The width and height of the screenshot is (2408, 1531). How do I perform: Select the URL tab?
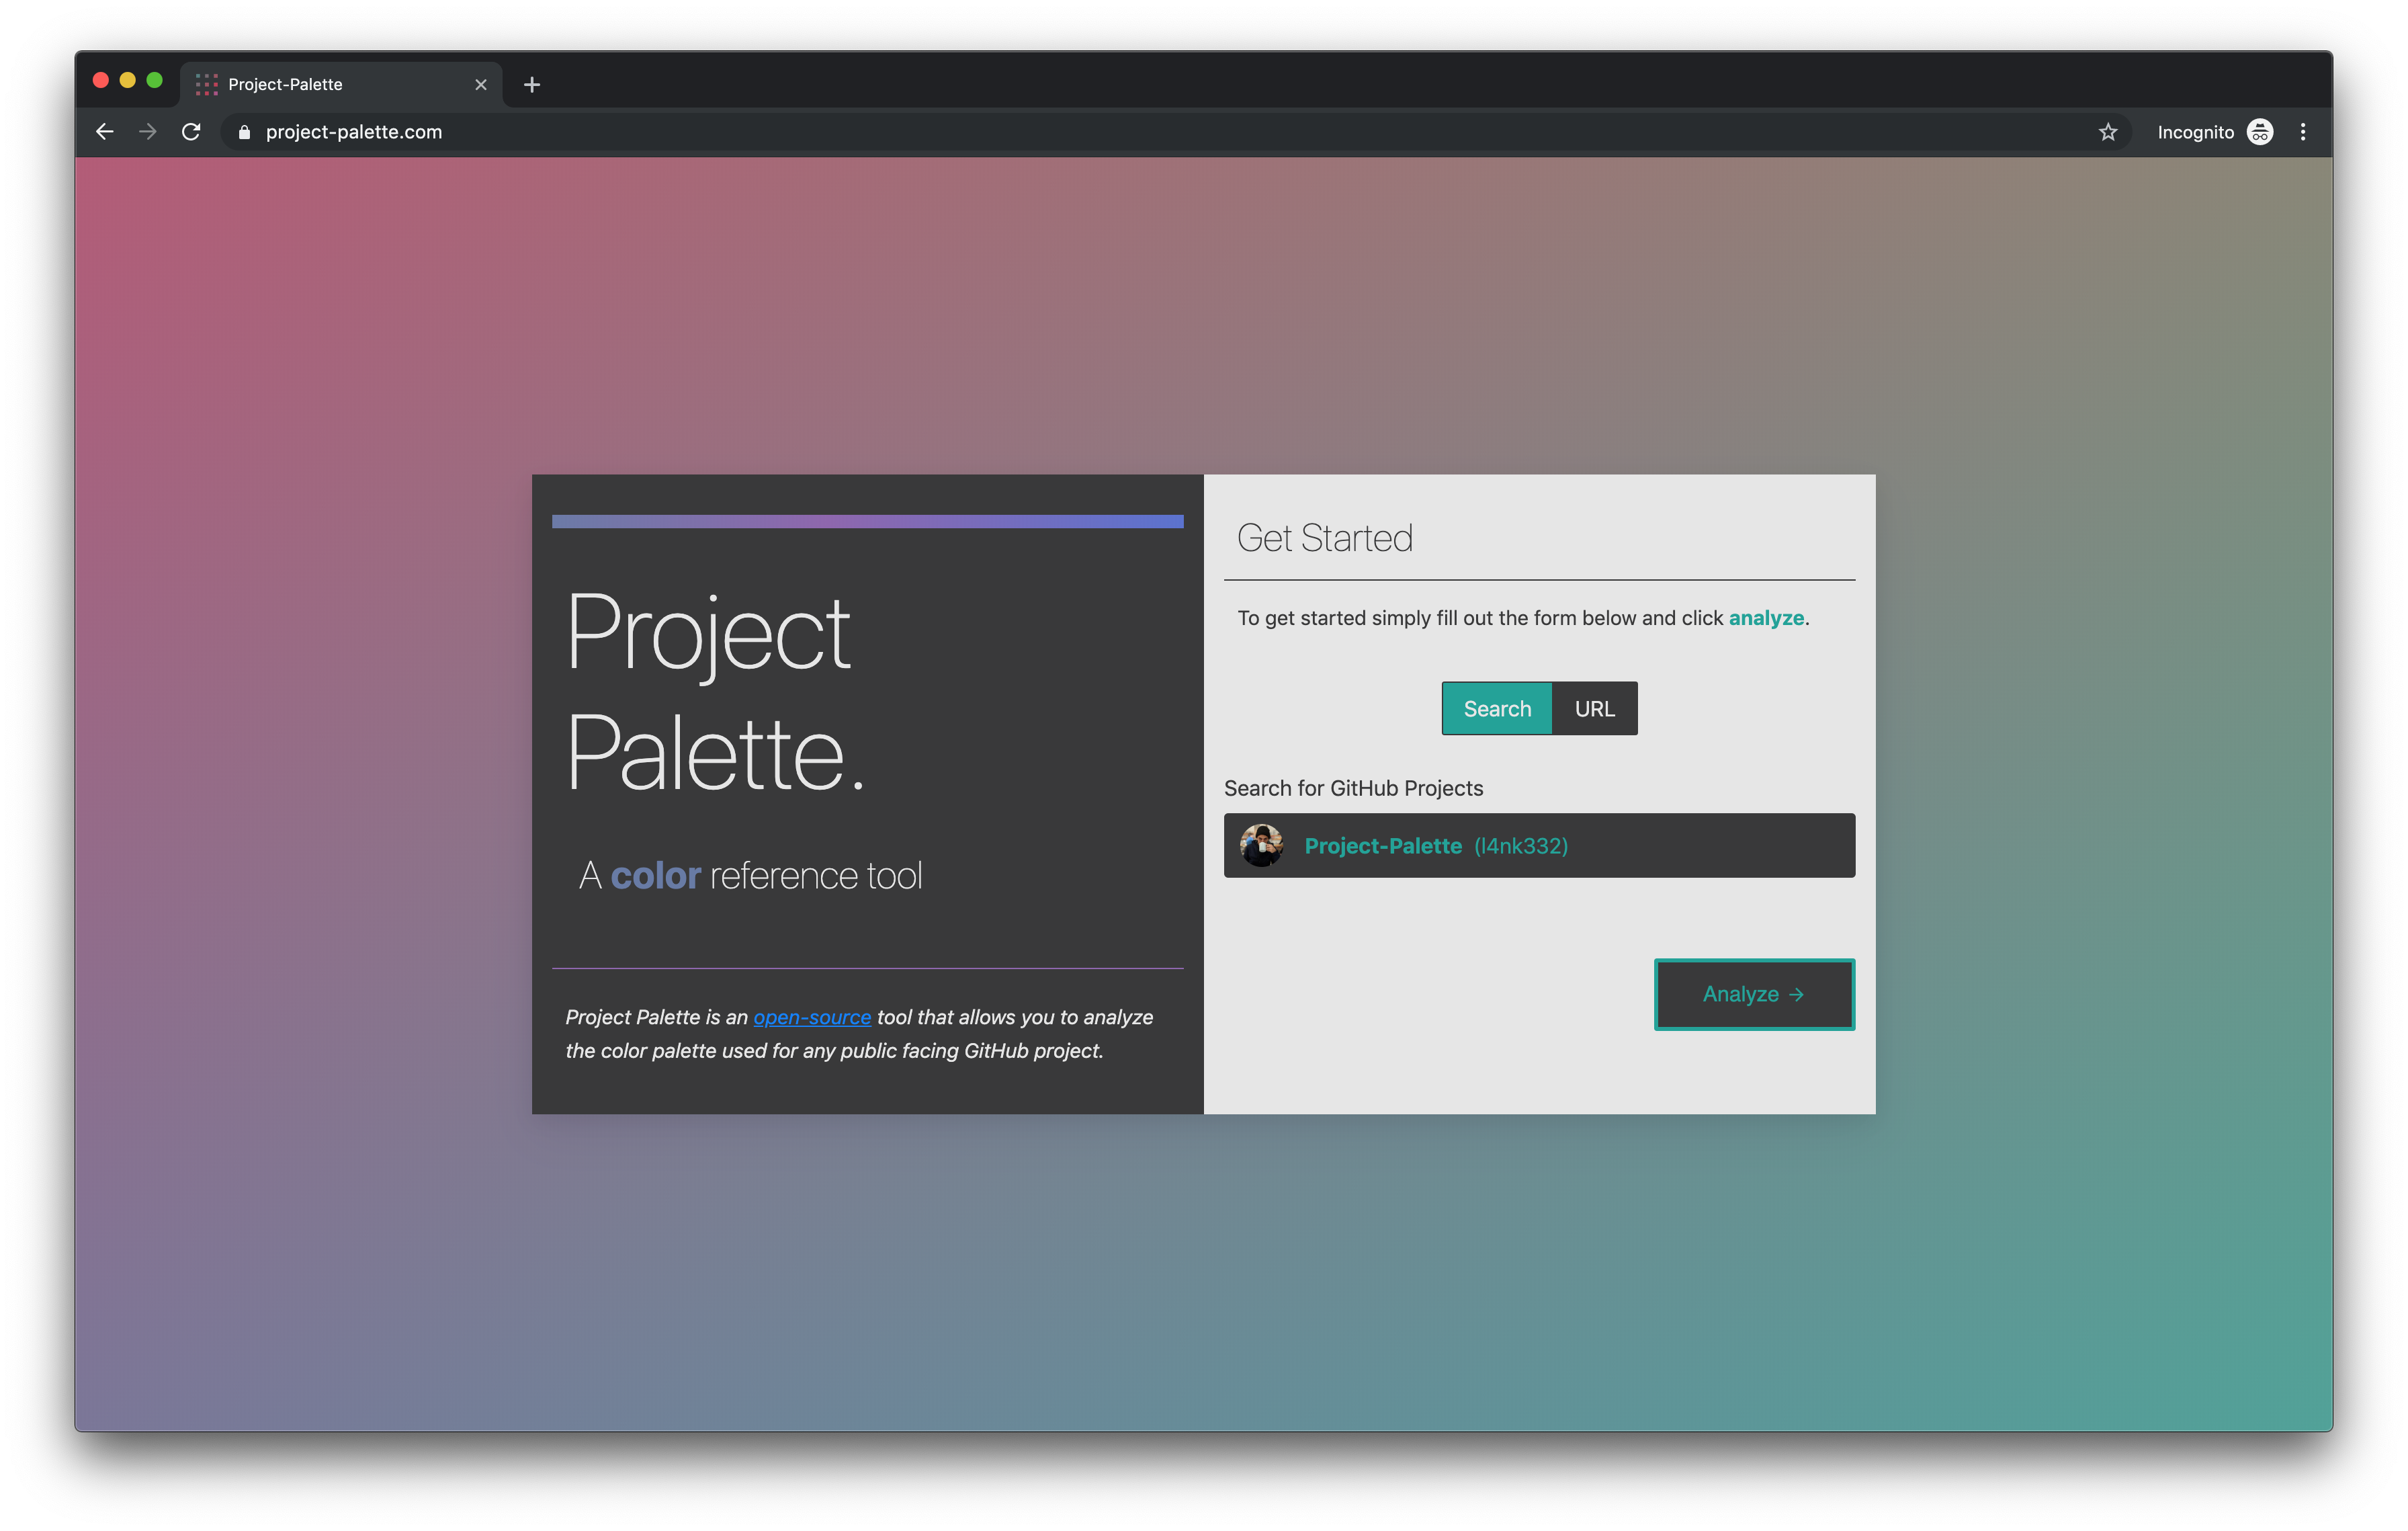[x=1594, y=708]
